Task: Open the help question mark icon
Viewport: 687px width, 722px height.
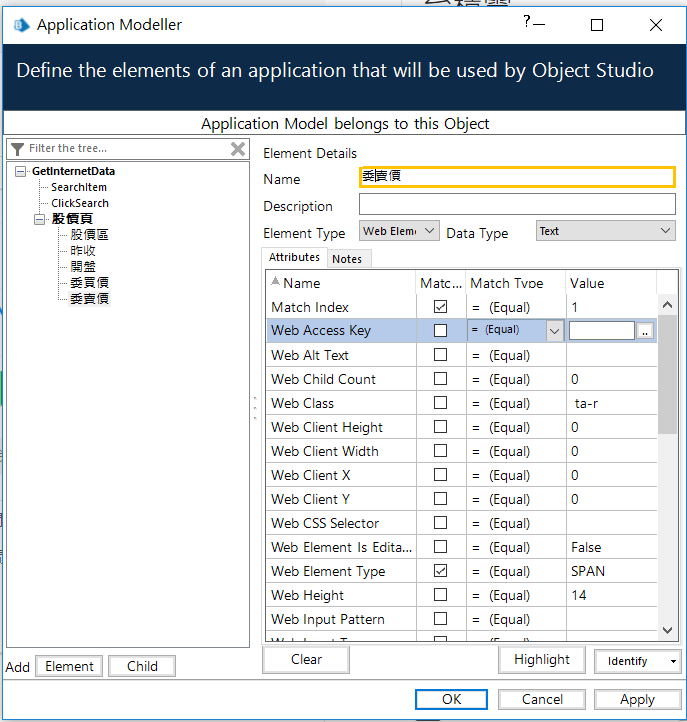Action: [527, 21]
